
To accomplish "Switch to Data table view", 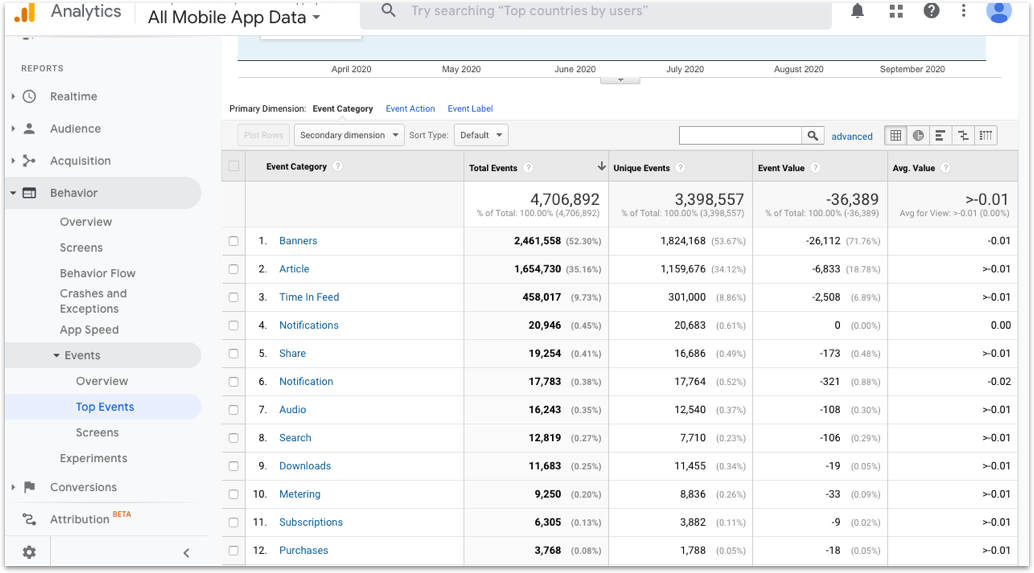I will tap(896, 135).
